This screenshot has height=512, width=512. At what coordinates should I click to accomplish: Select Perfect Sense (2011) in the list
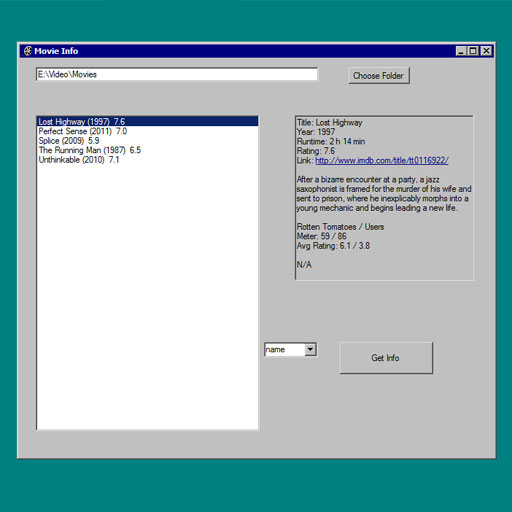pos(147,131)
